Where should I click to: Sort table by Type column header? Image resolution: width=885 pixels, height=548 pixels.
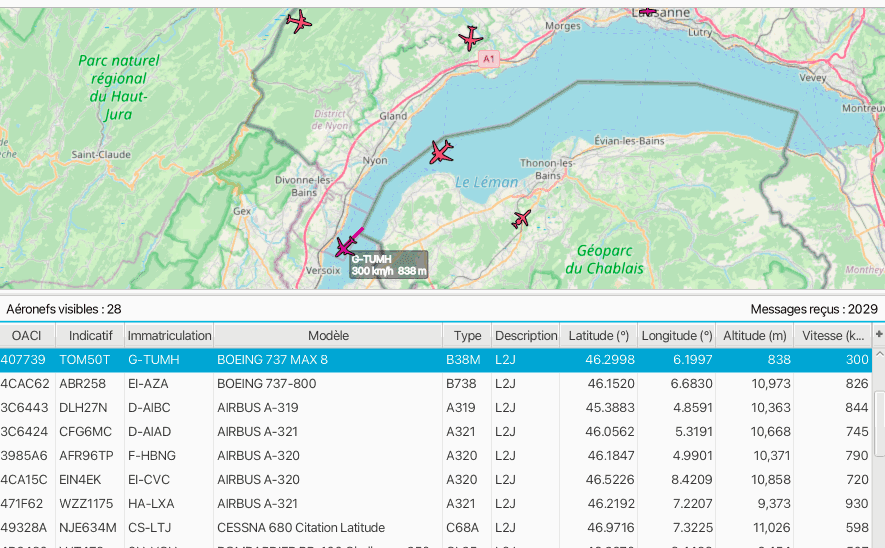pyautogui.click(x=467, y=336)
